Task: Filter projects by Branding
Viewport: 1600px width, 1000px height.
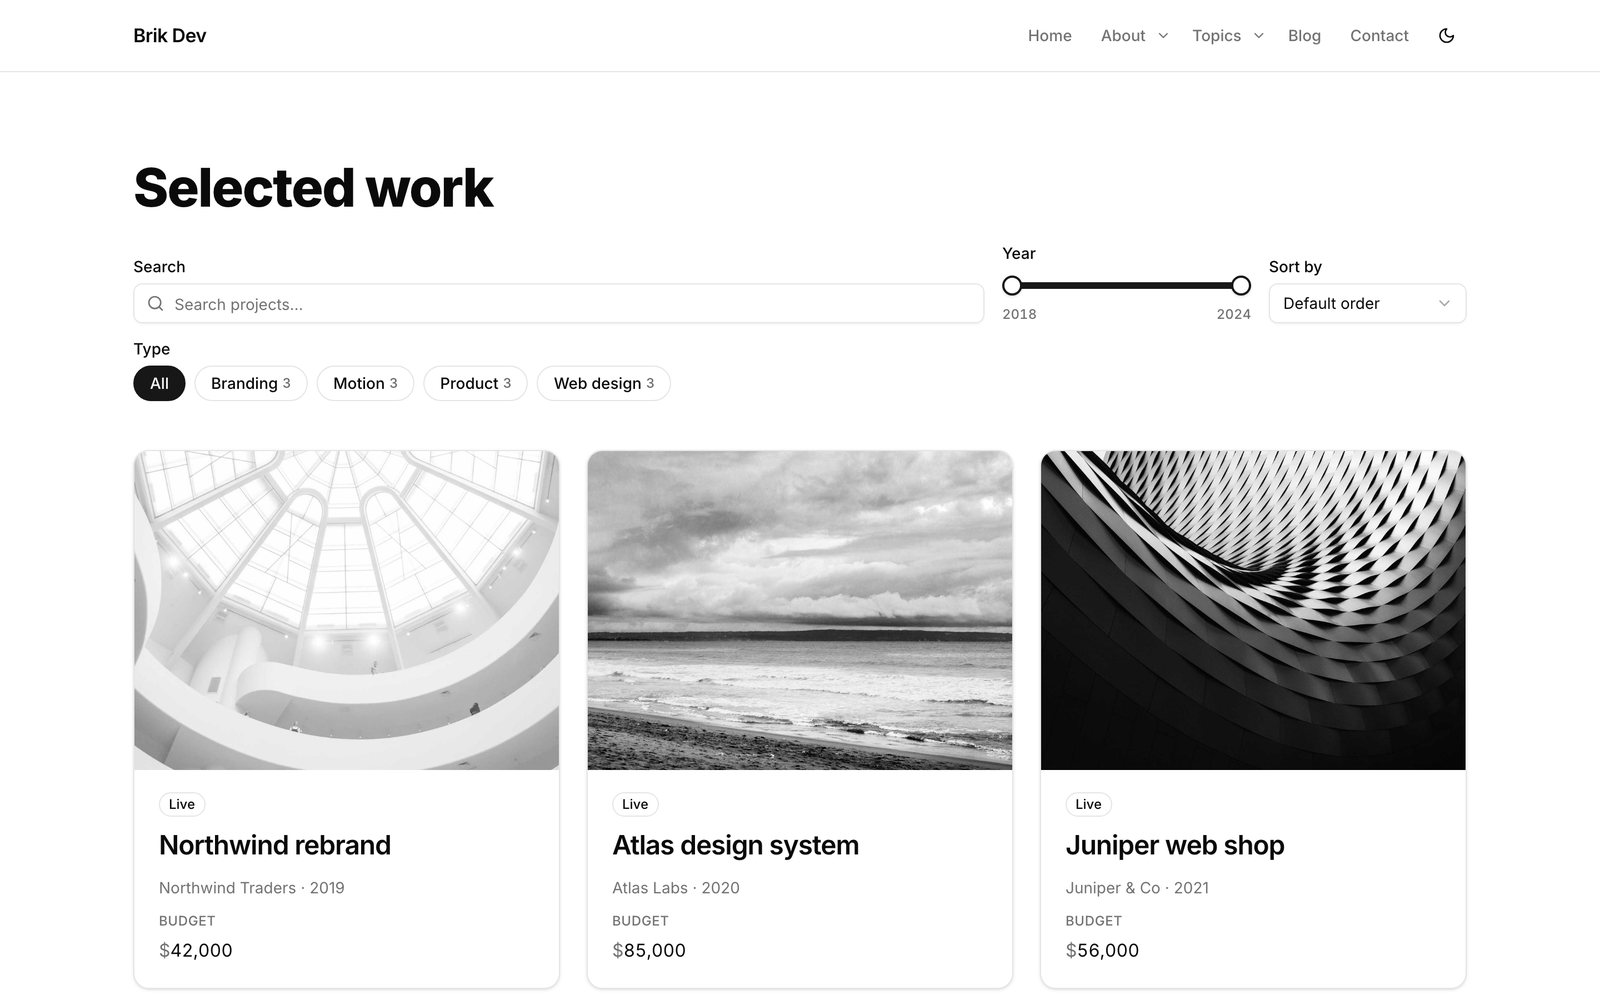Action: 251,383
